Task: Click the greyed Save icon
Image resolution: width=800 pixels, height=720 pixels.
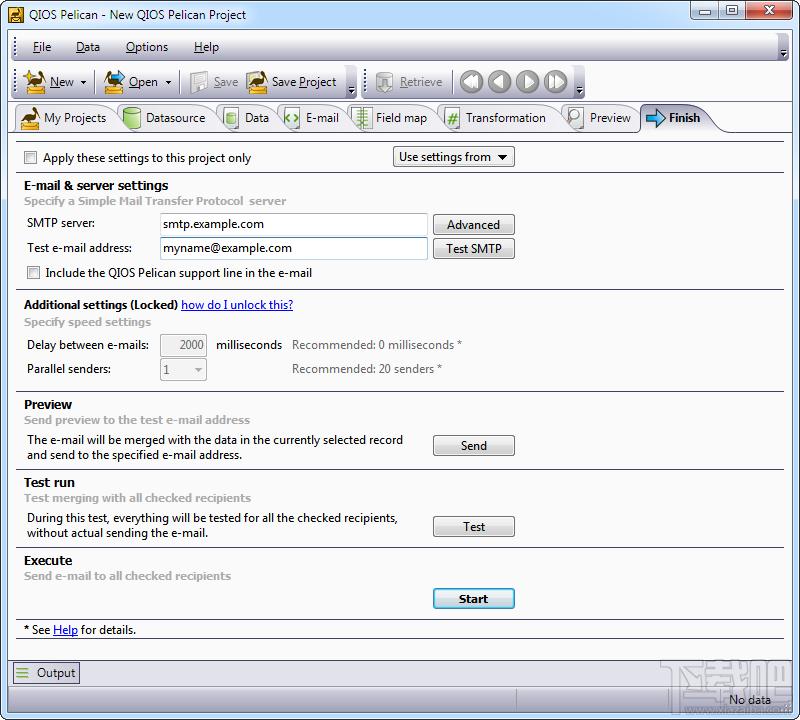Action: pyautogui.click(x=199, y=82)
